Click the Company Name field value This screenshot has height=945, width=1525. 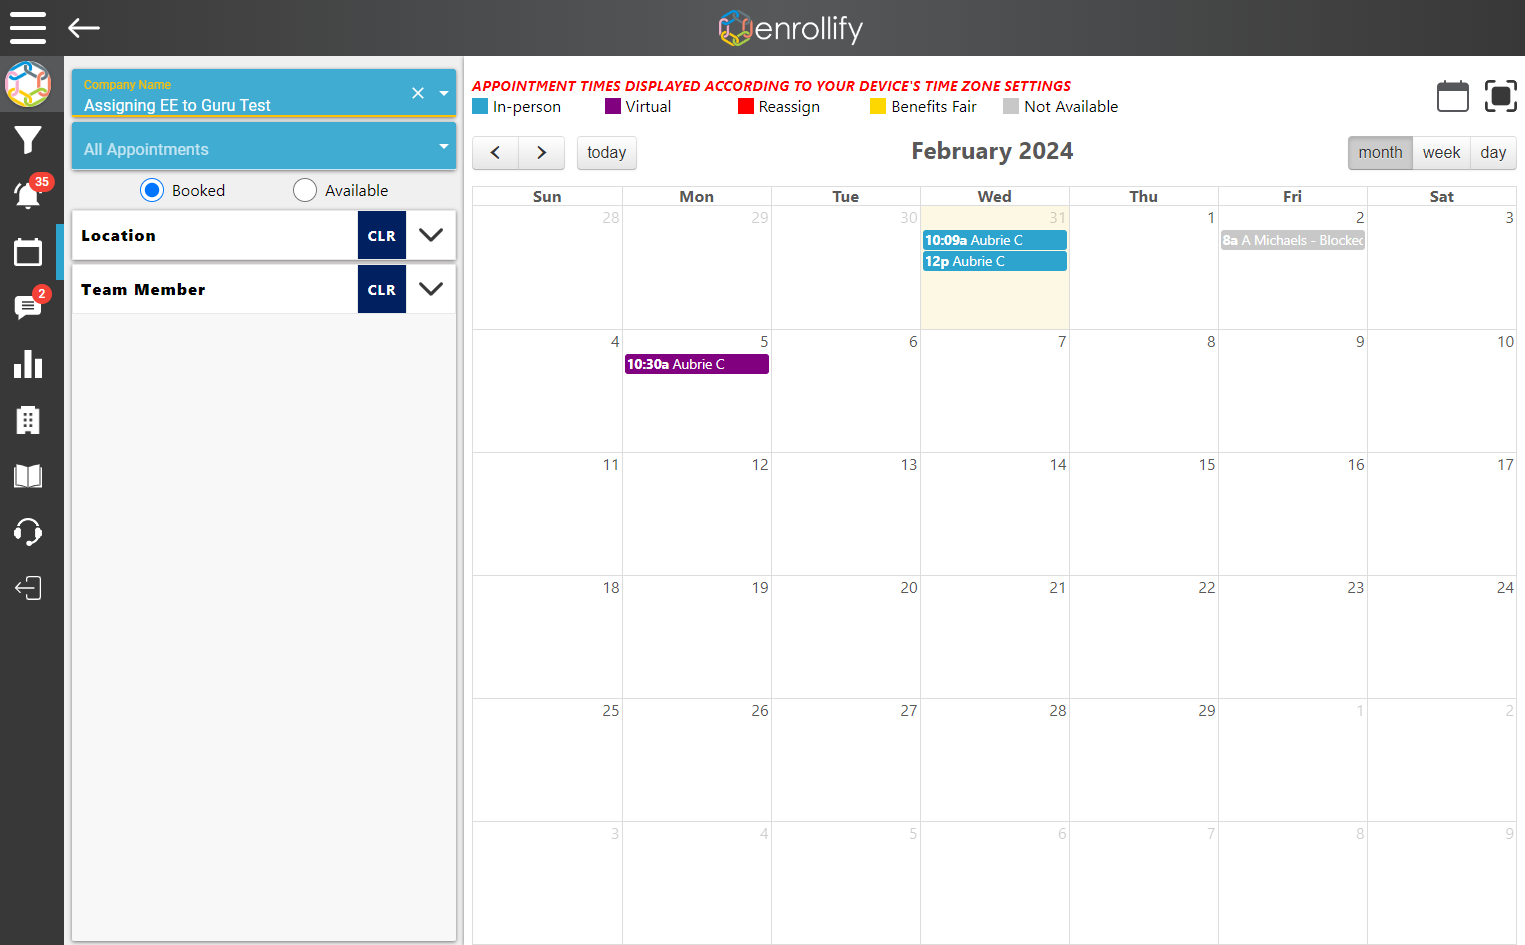pos(177,105)
